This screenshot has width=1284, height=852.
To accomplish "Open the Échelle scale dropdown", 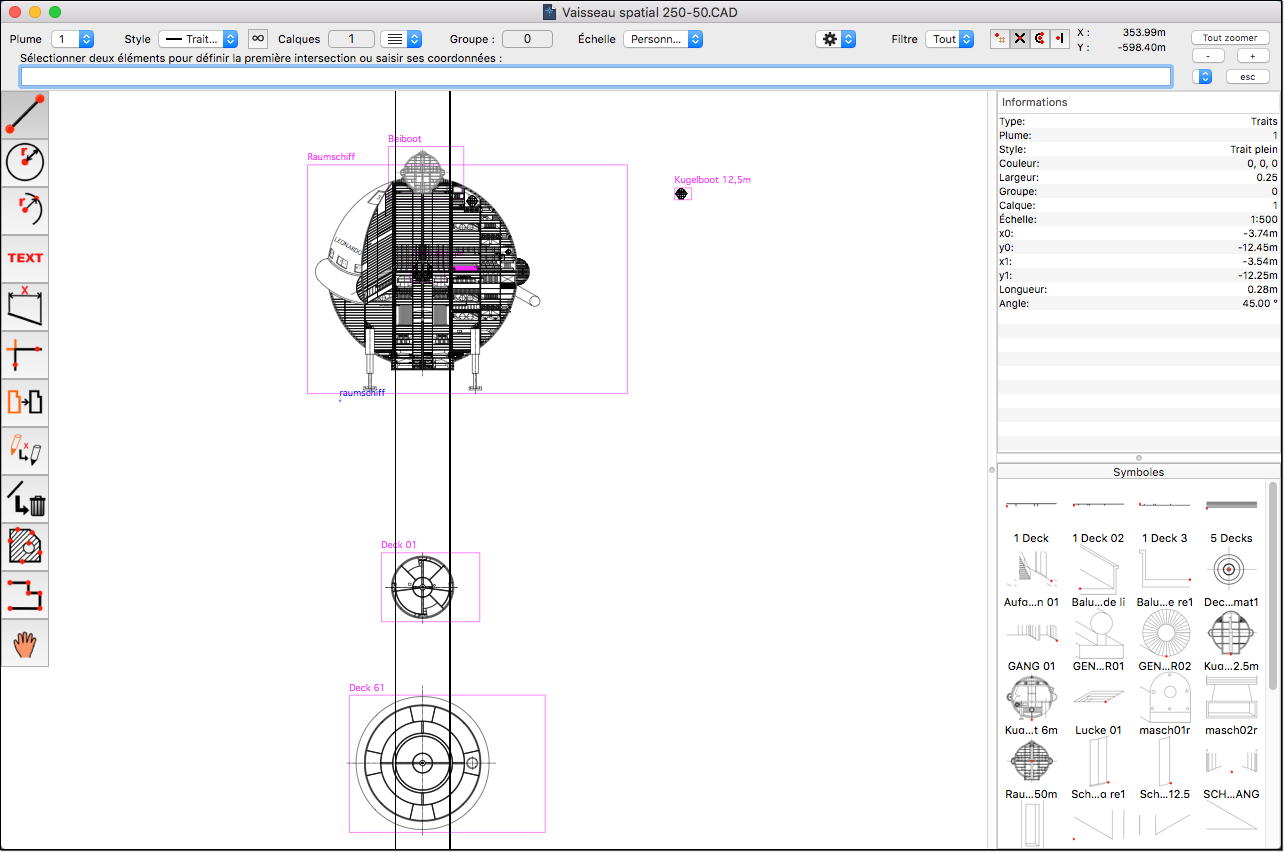I will click(663, 39).
